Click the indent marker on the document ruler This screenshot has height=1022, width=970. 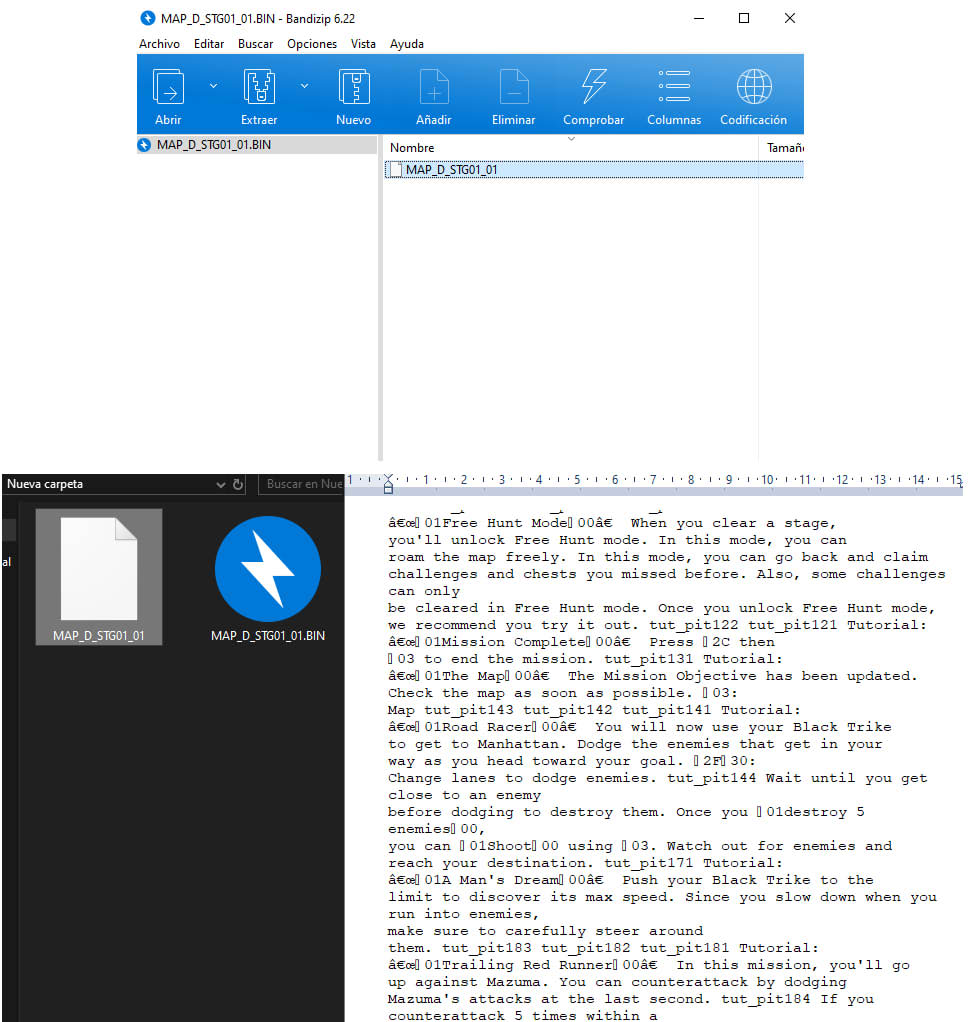tap(389, 484)
